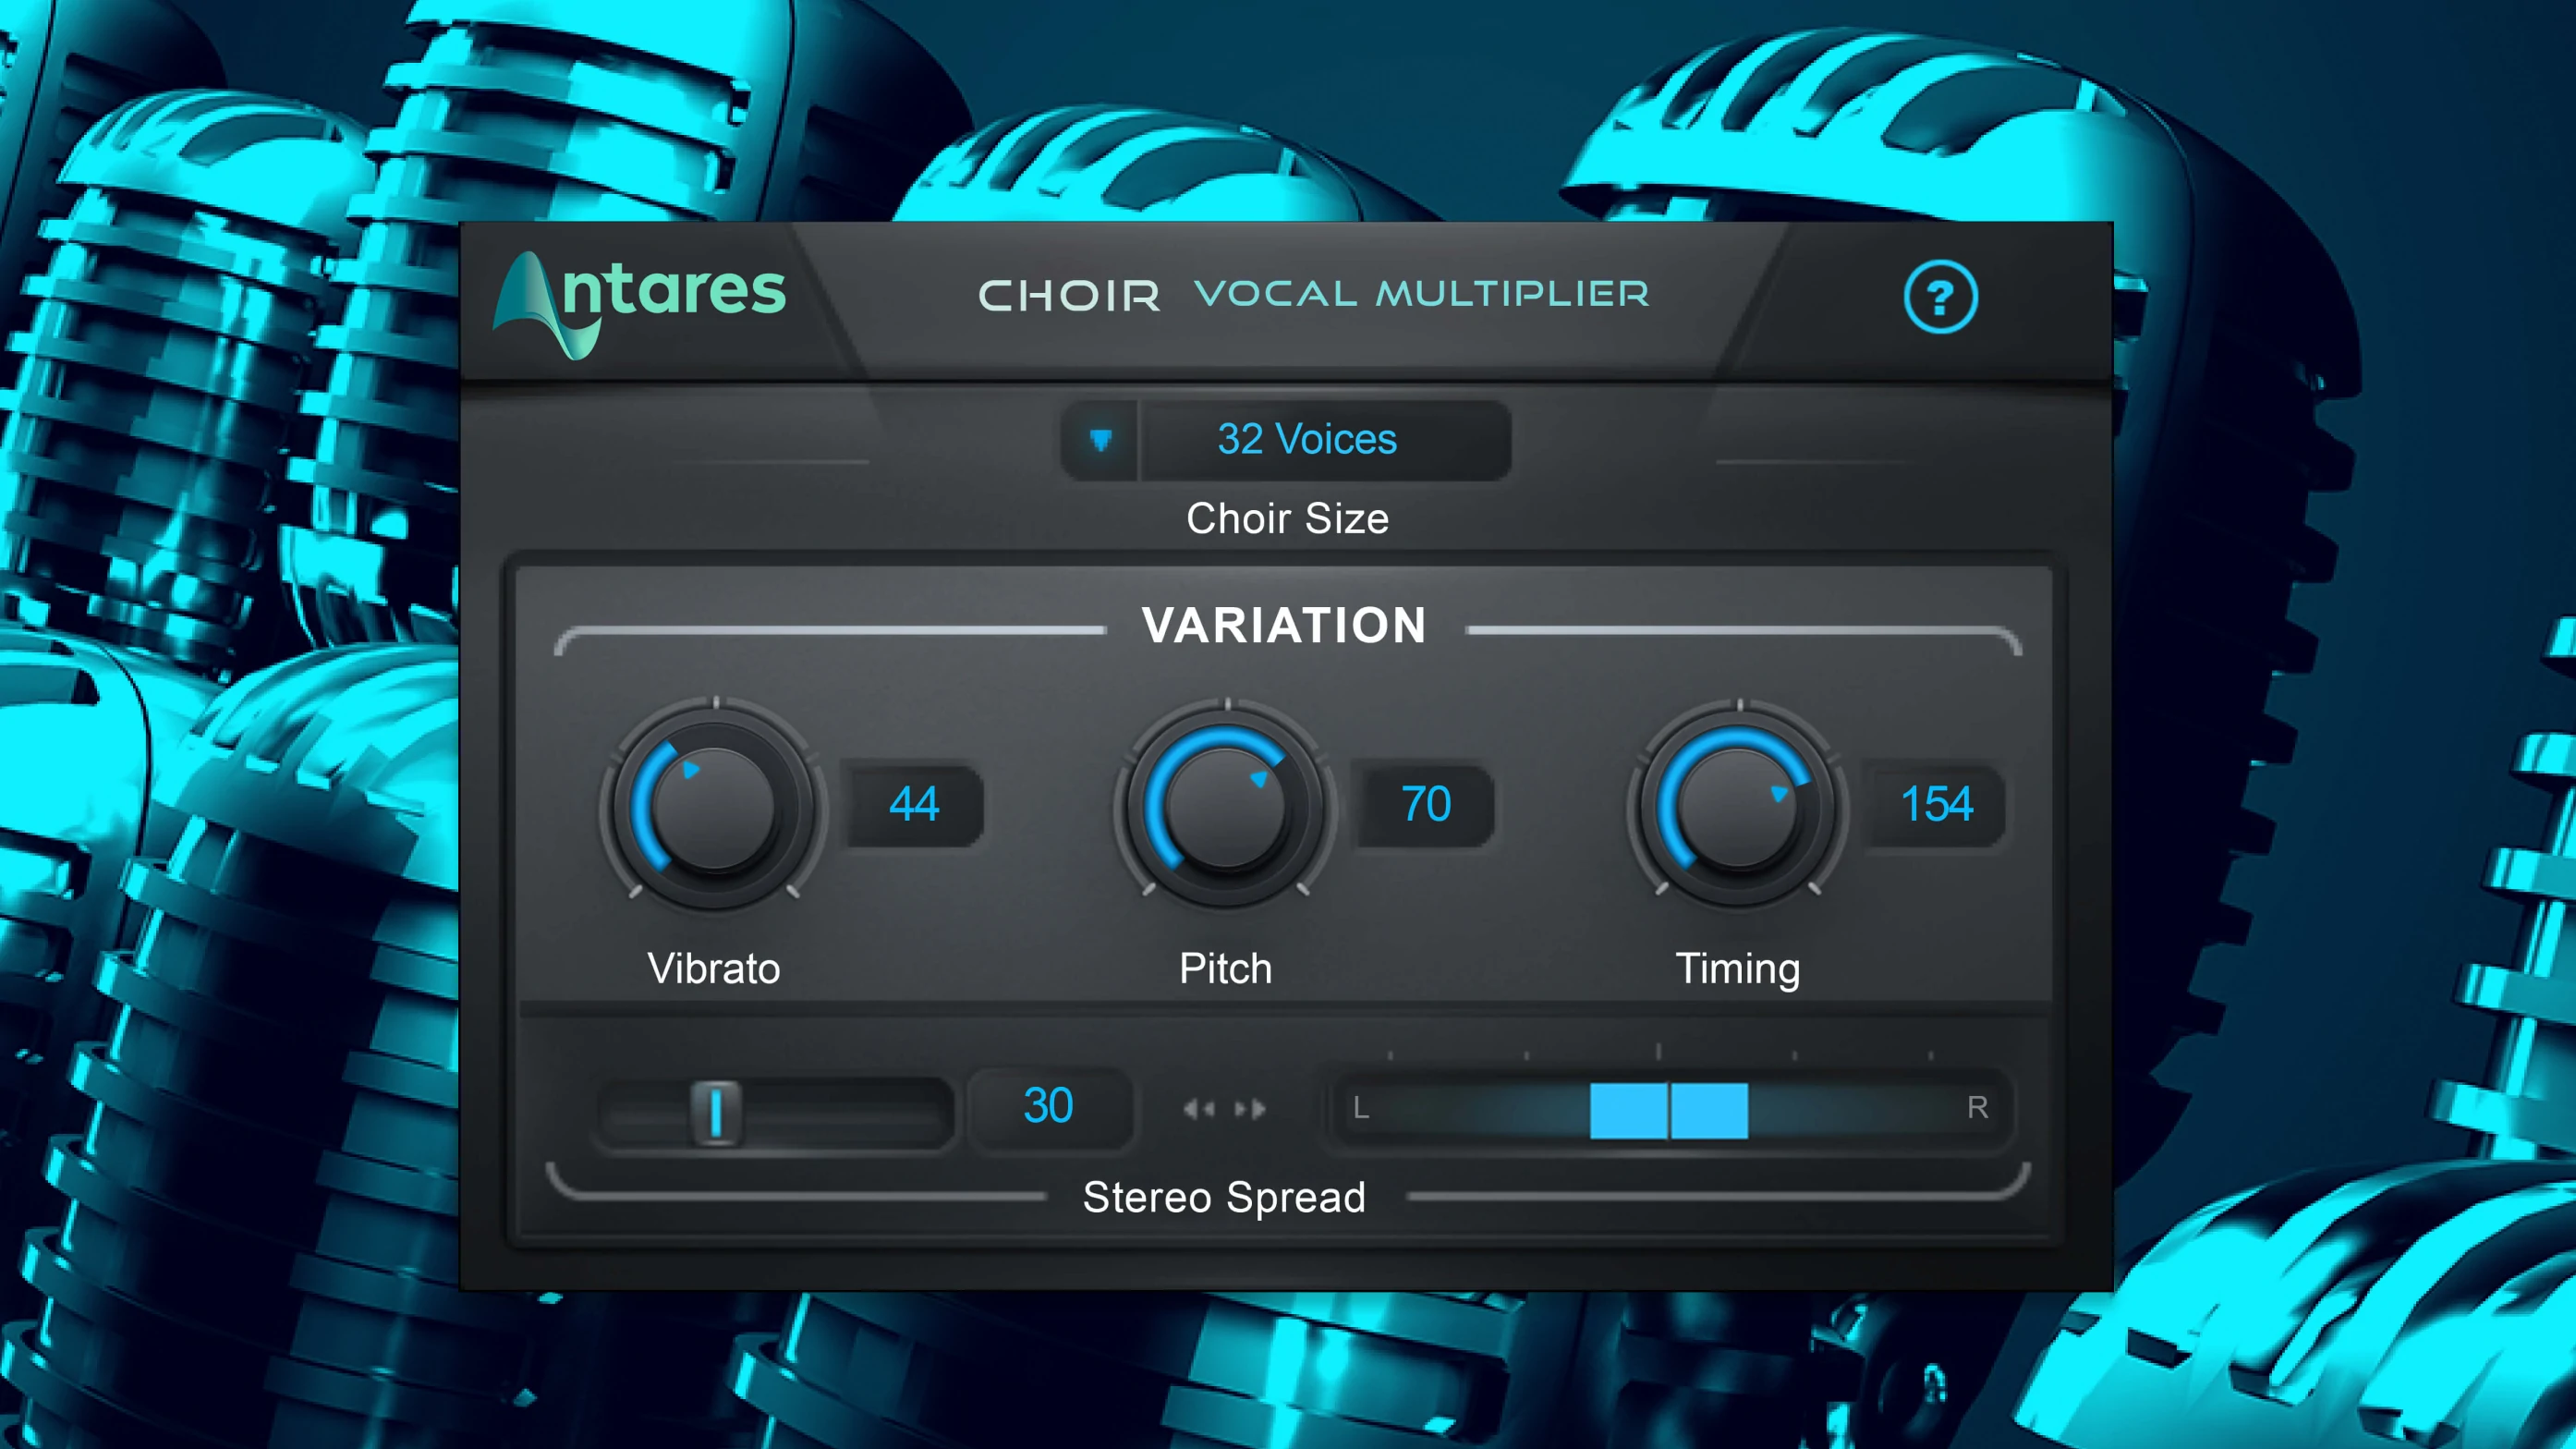Click the Stereo Spread slider handle
Image resolution: width=2576 pixels, height=1449 pixels.
[716, 1111]
